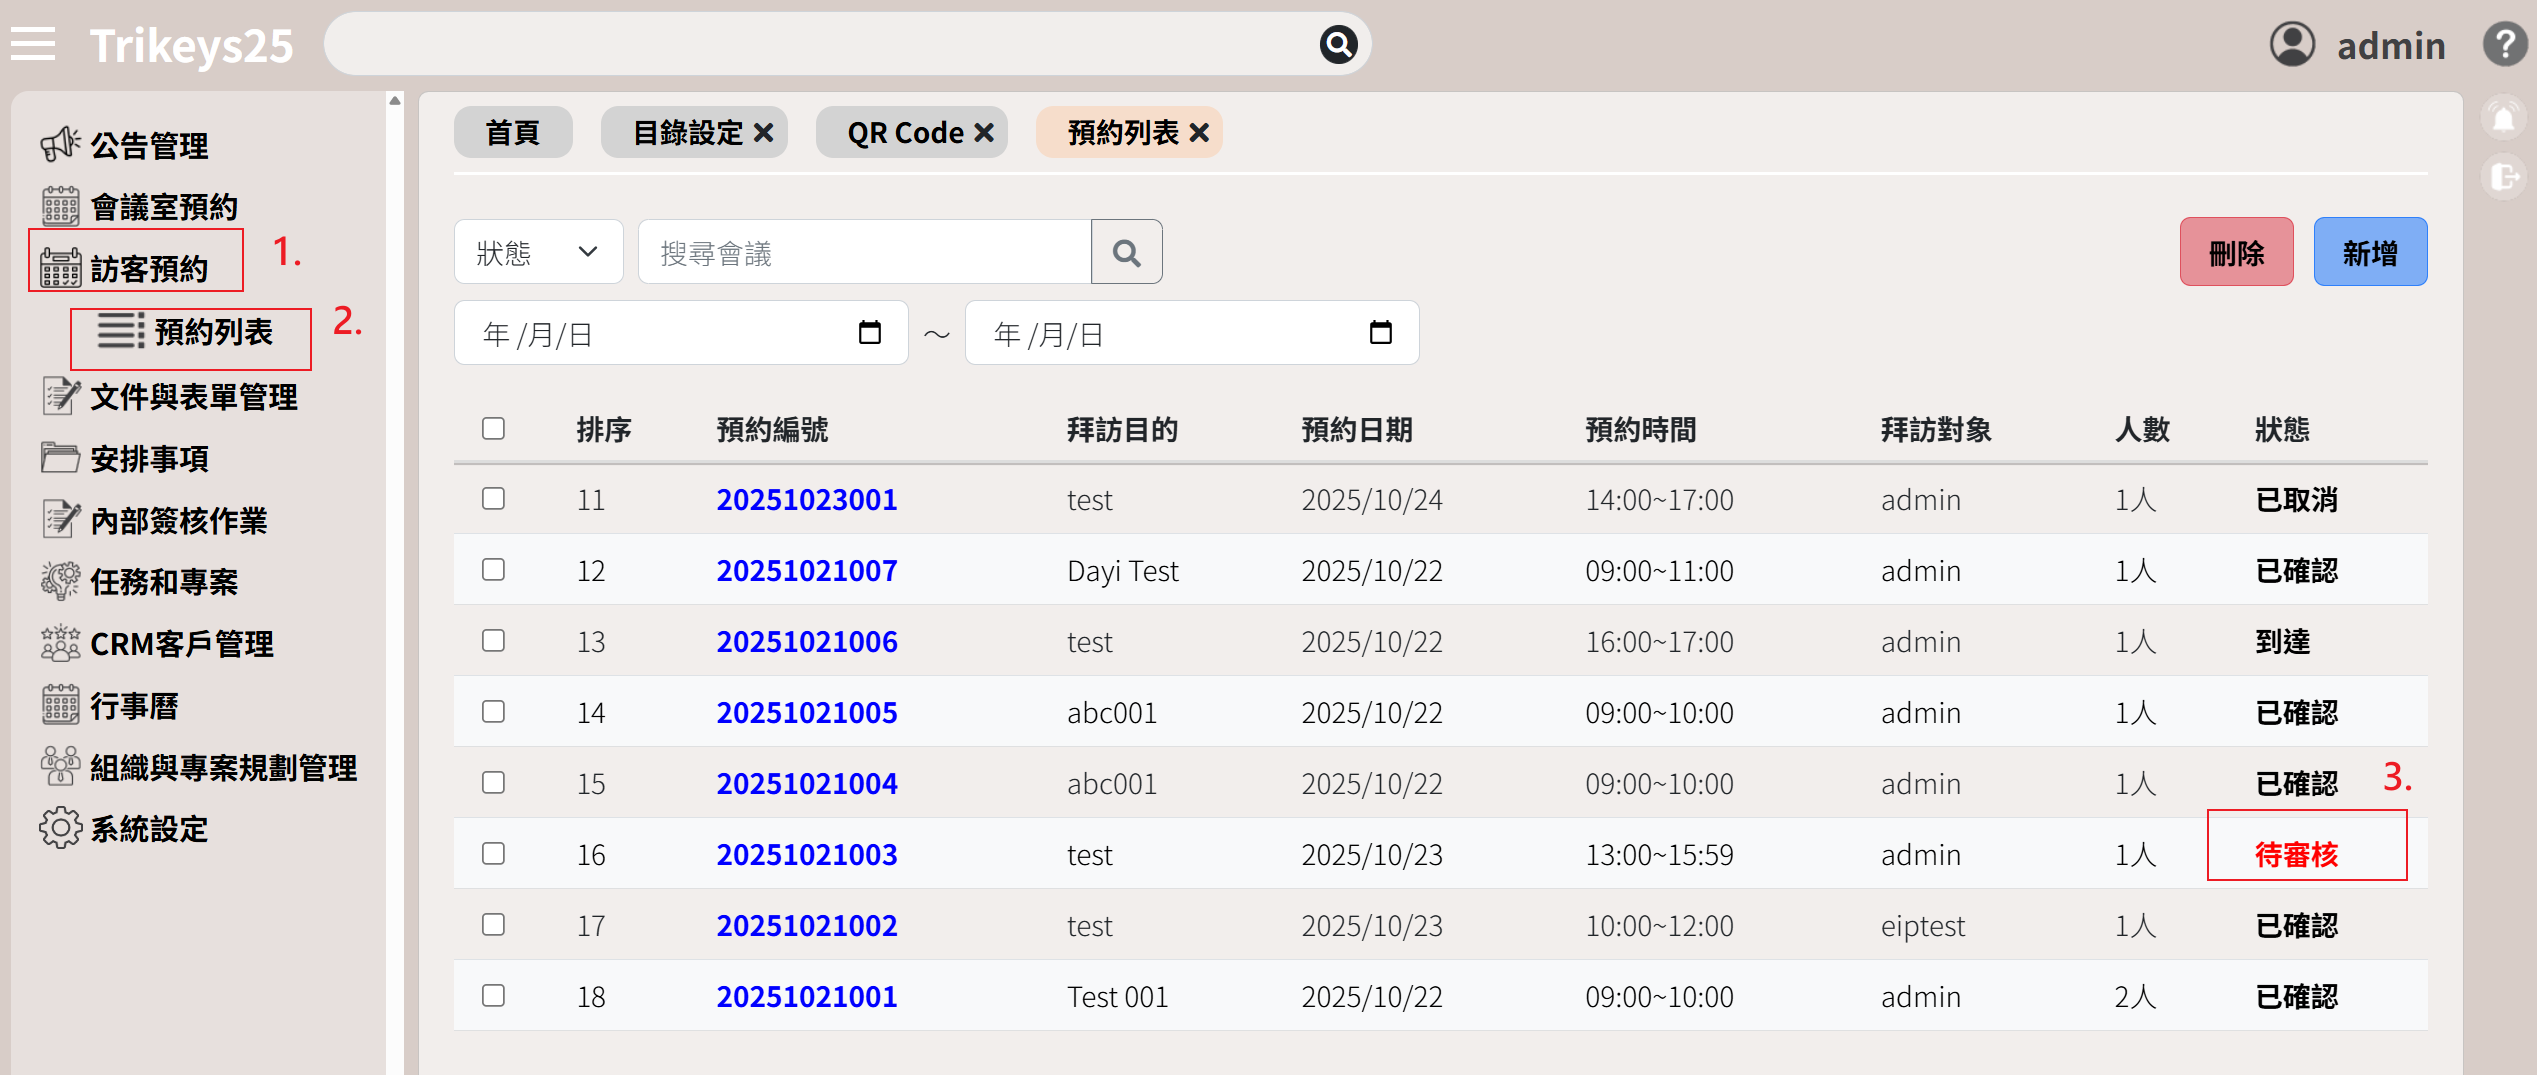Click the admin user avatar icon
The width and height of the screenshot is (2537, 1075).
pyautogui.click(x=2292, y=45)
